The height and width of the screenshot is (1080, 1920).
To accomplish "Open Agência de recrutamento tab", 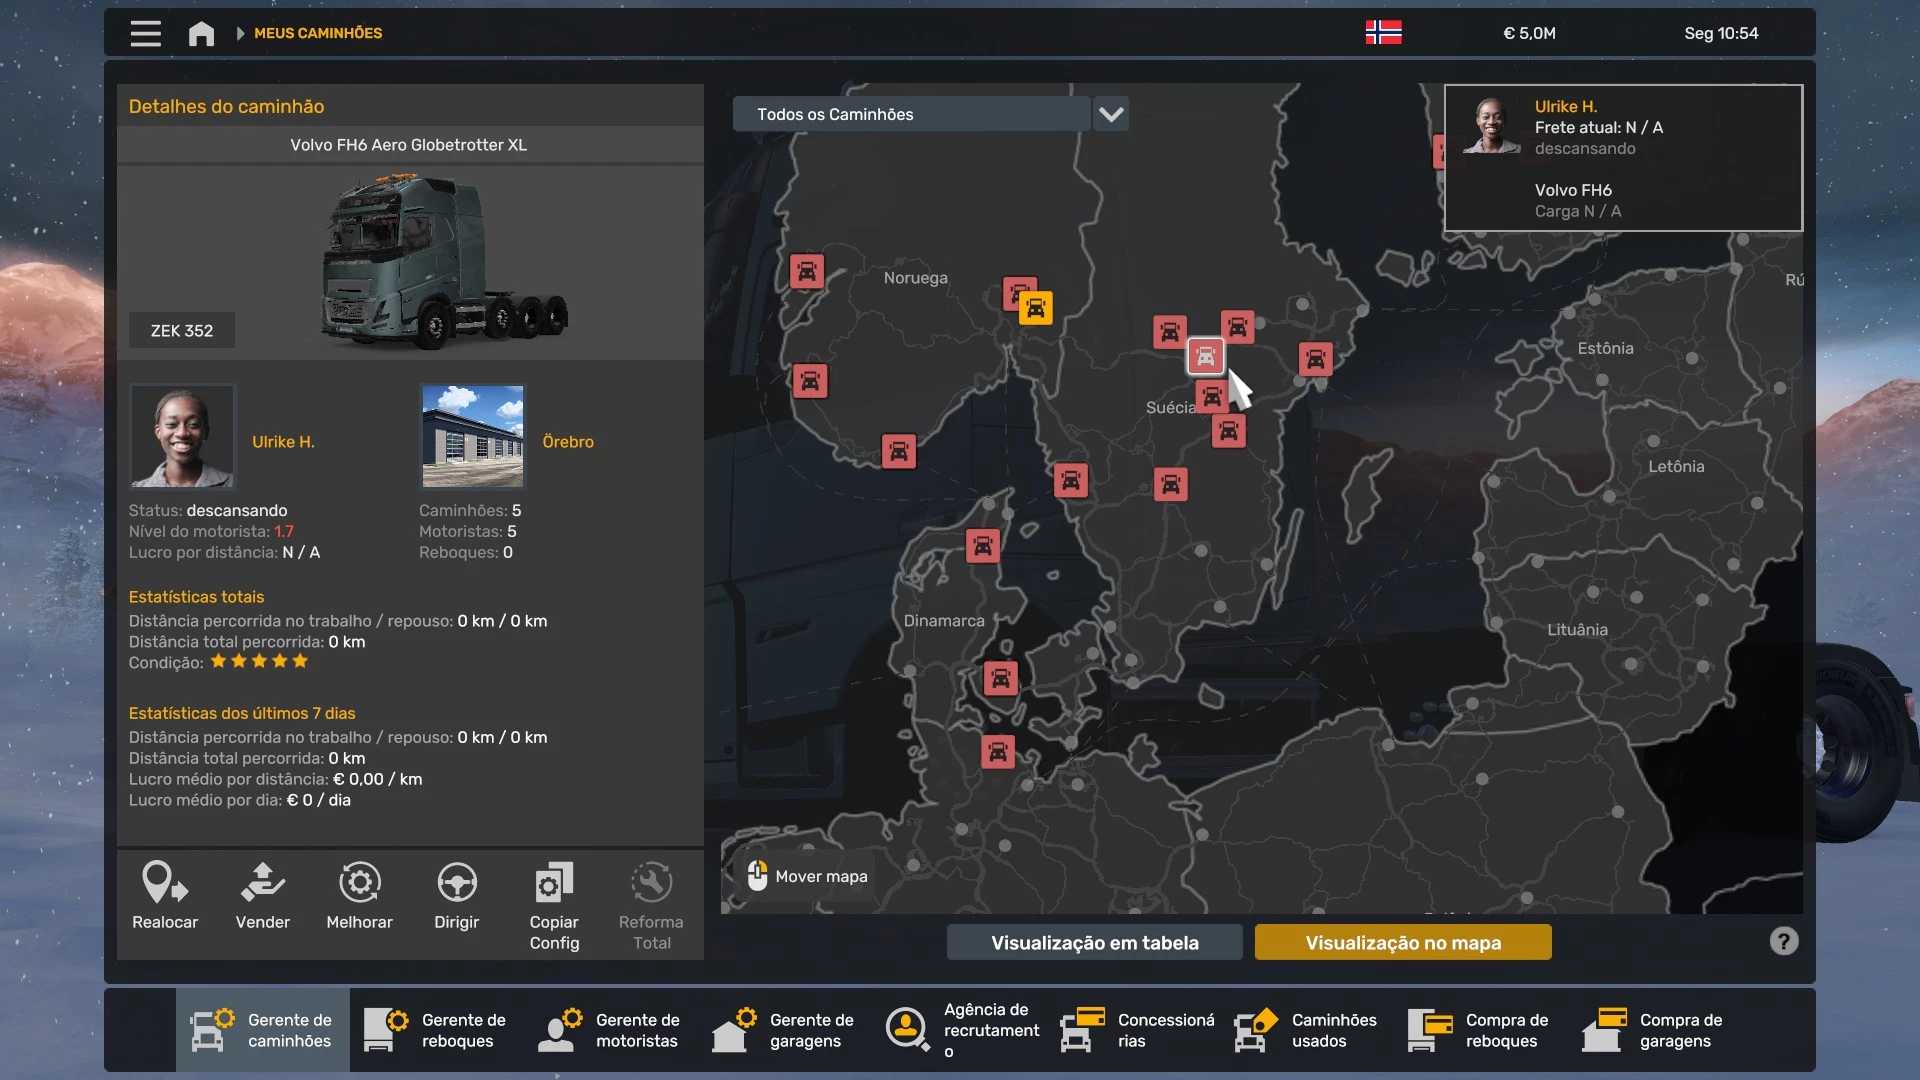I will [x=960, y=1030].
